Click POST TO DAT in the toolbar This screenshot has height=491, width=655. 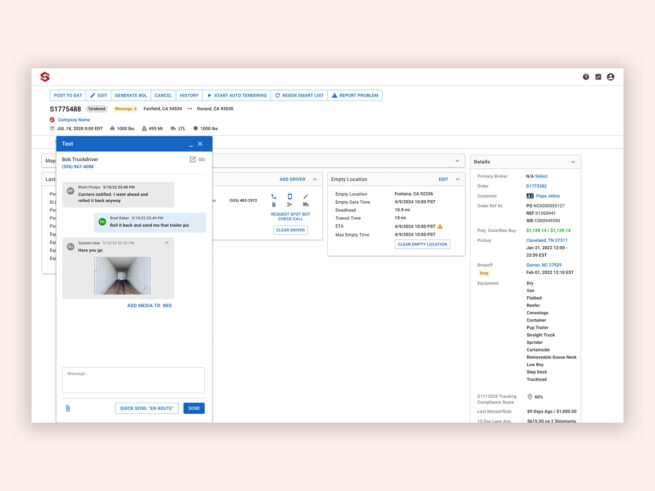click(x=68, y=95)
